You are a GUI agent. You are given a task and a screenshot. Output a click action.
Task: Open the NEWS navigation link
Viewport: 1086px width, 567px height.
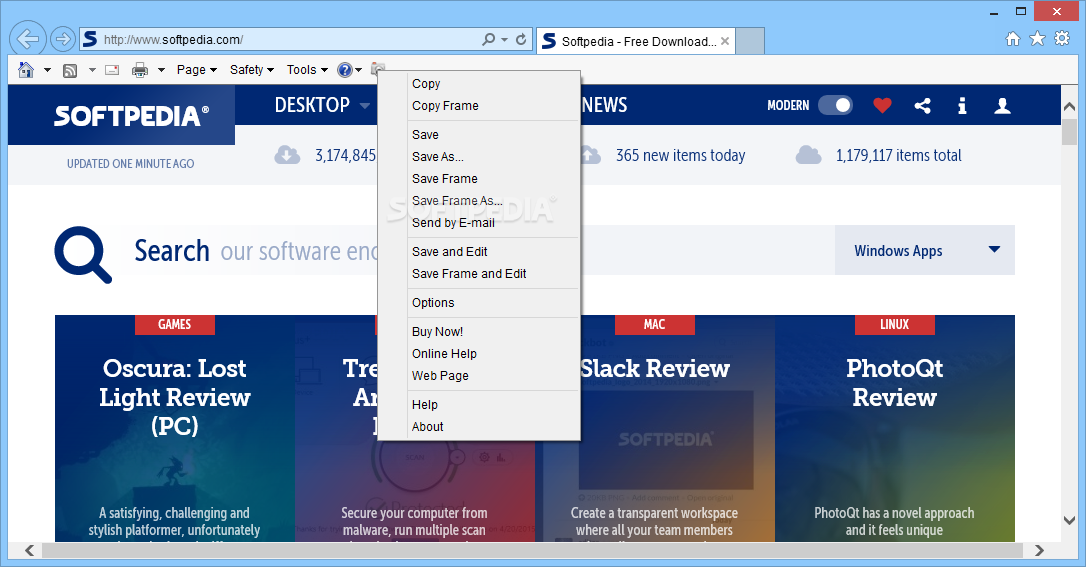(x=604, y=105)
